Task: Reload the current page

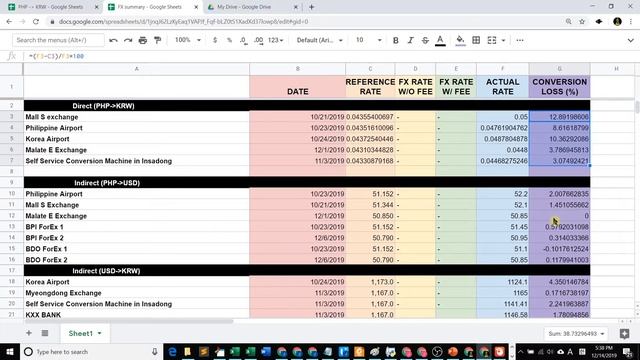Action: [x=36, y=22]
